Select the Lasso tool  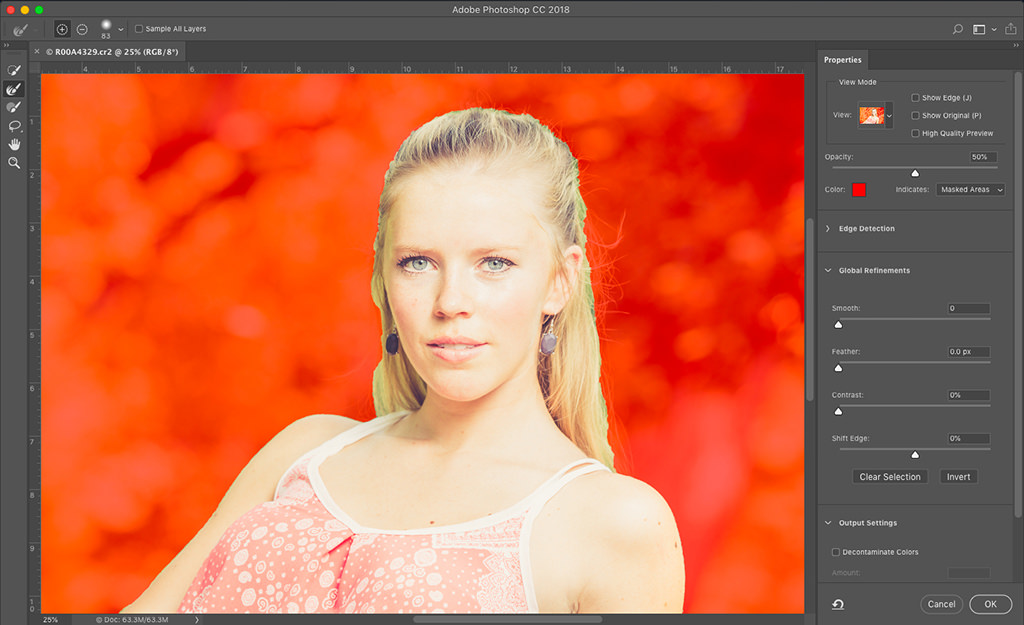pyautogui.click(x=14, y=126)
